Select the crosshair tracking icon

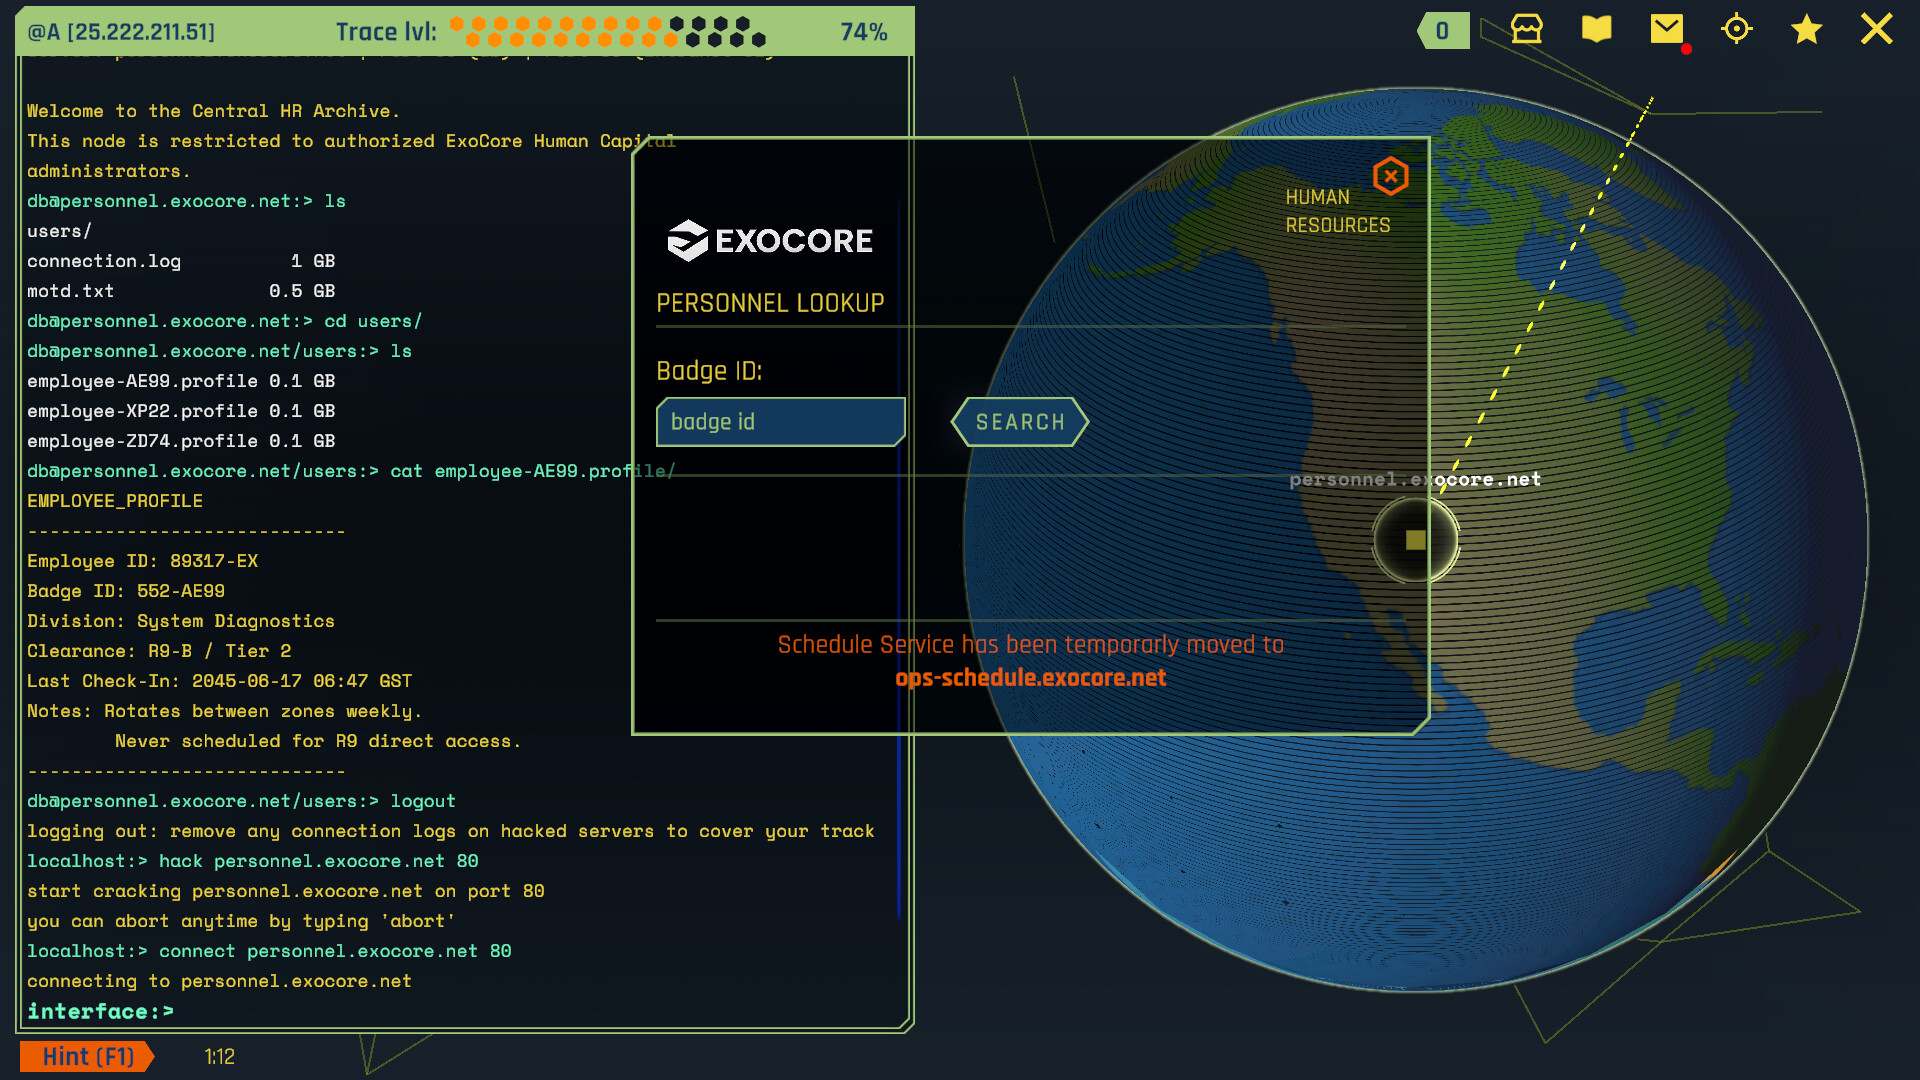[1737, 30]
